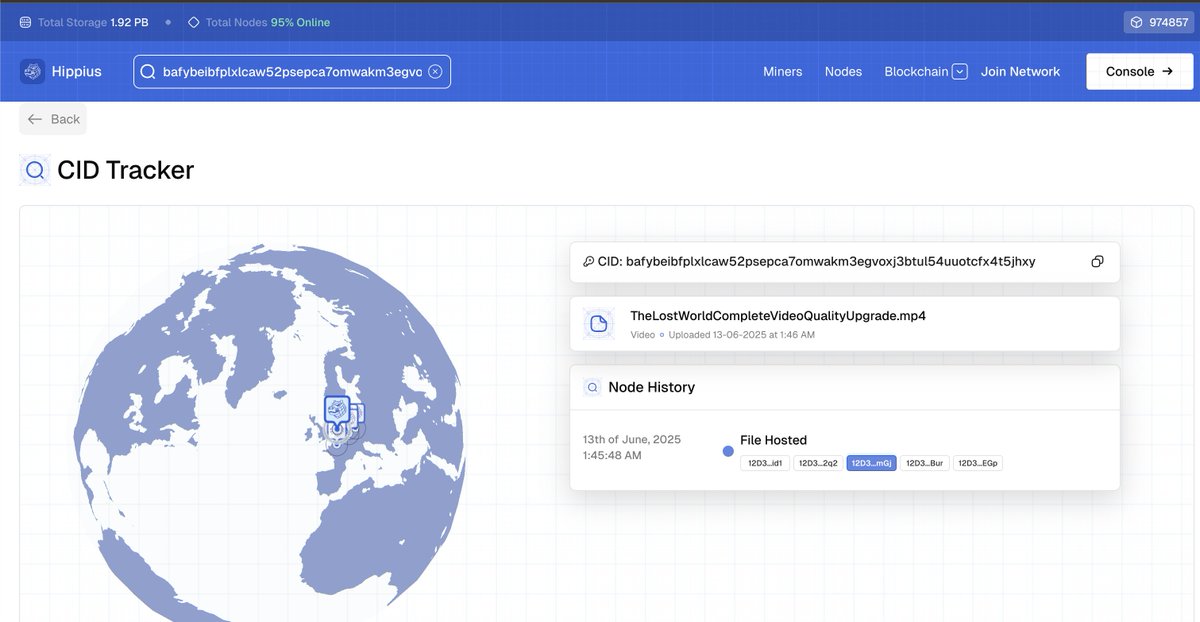
Task: Click the full CID text string
Action: tap(831, 262)
